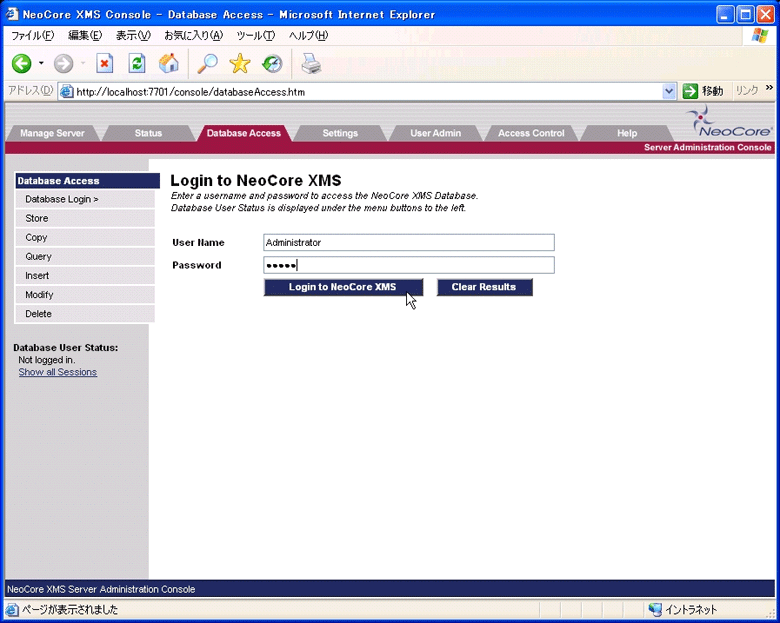Viewport: 780px width, 623px height.
Task: Click the browser Back arrow icon
Action: click(21, 63)
